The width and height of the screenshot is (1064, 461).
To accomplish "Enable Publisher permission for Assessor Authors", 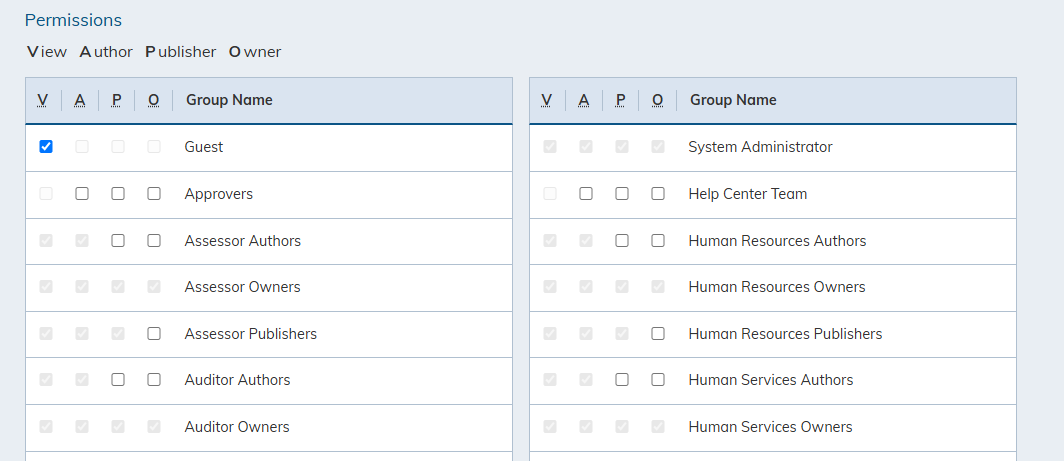I will click(118, 240).
